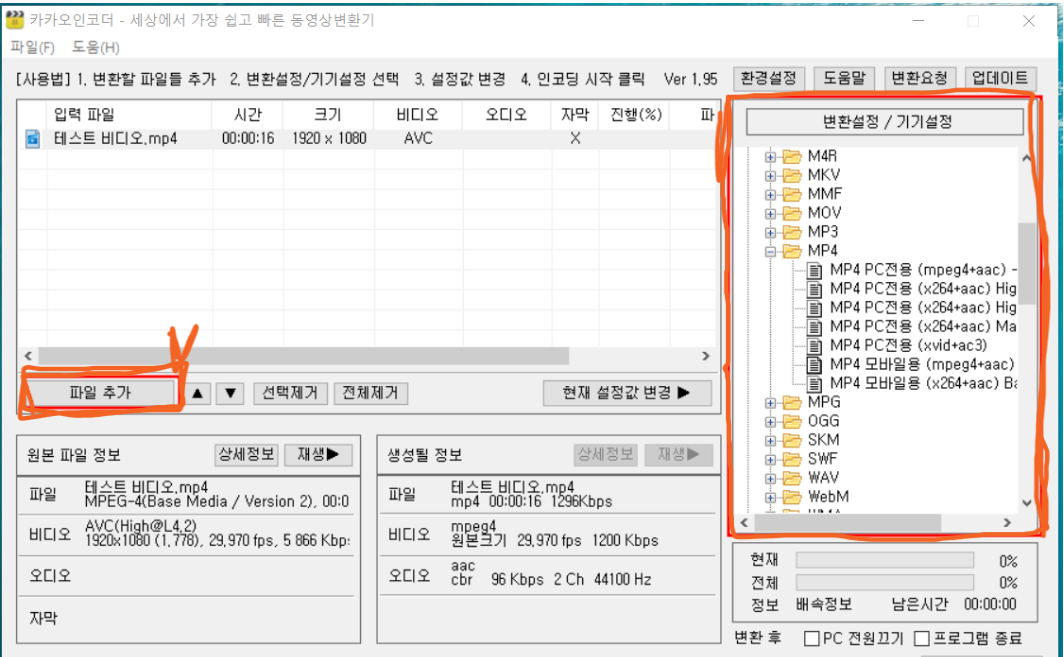This screenshot has width=1064, height=657.
Task: Click the 선택제거 button
Action: click(290, 393)
